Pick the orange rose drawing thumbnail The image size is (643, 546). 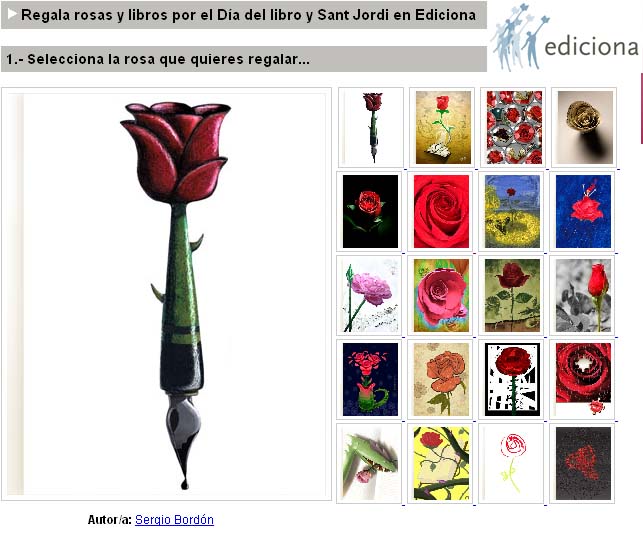tap(441, 379)
